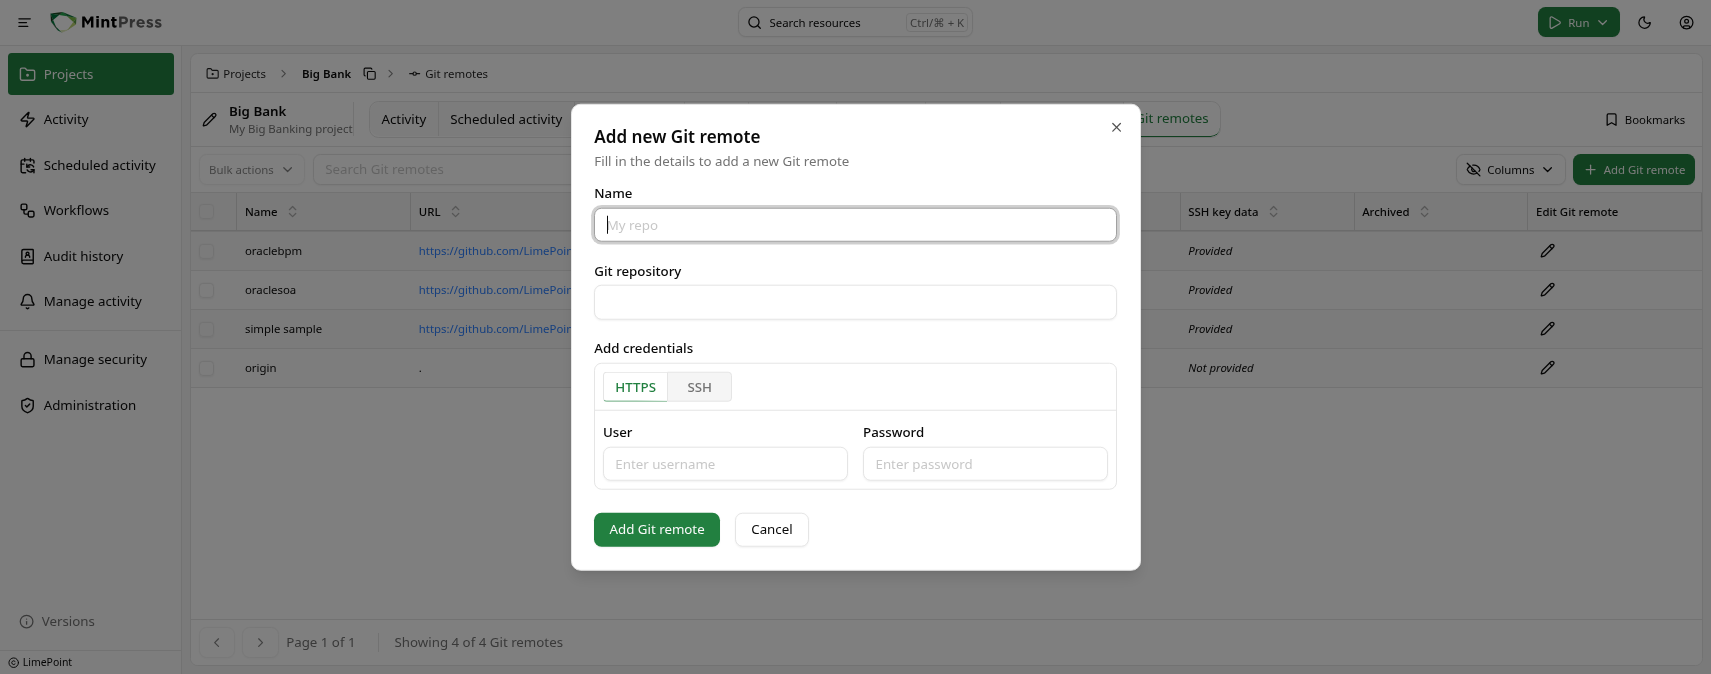Edit the simple sample Git remote
1711x674 pixels.
(x=1547, y=329)
